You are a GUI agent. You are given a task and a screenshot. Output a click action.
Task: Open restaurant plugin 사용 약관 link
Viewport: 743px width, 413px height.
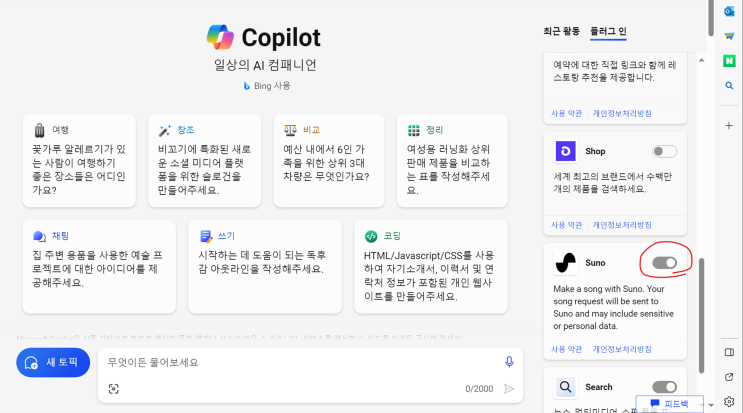566,113
